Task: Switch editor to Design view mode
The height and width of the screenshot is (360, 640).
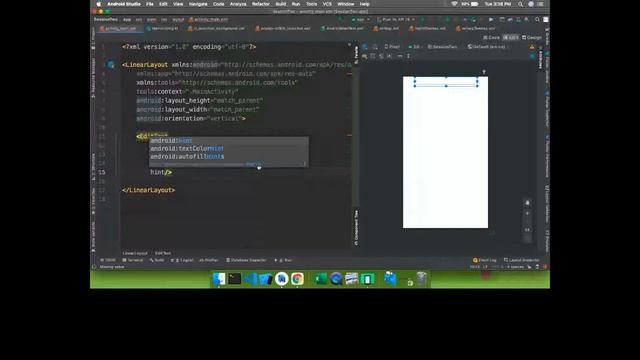Action: (x=532, y=38)
